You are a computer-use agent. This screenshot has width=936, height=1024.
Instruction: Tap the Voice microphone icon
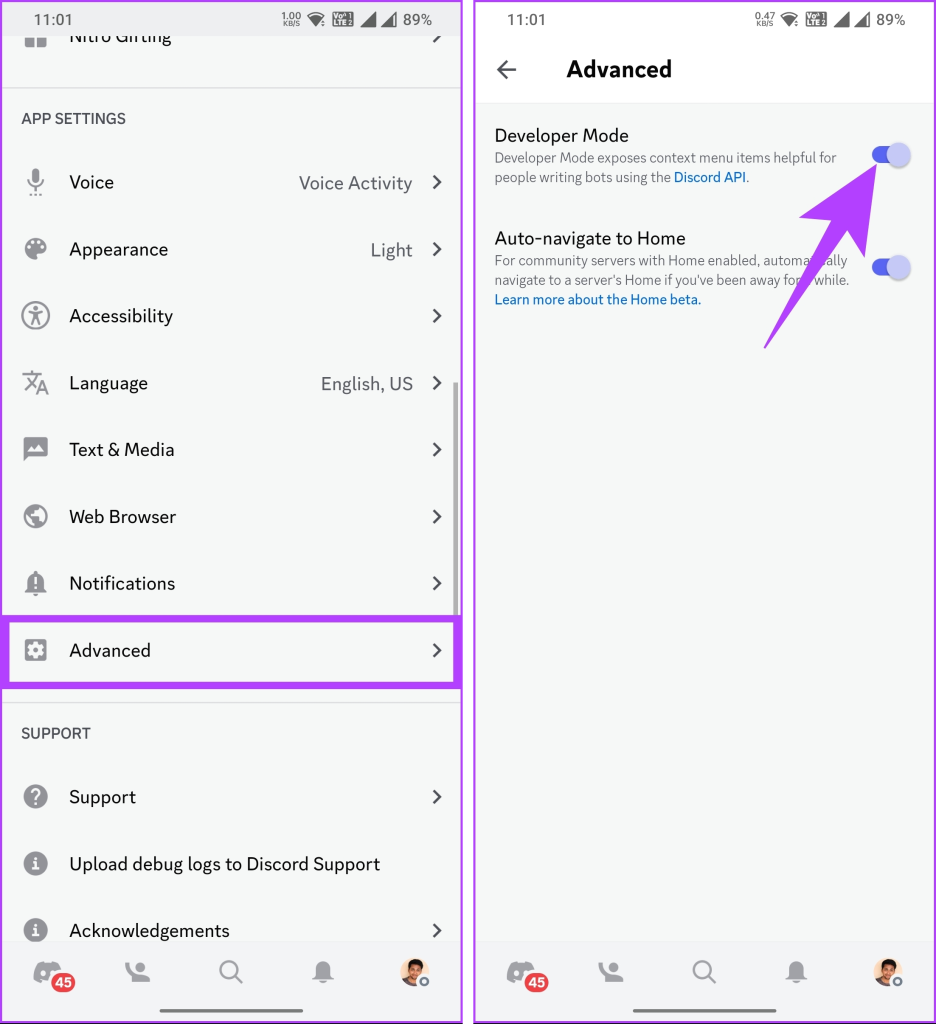click(35, 182)
